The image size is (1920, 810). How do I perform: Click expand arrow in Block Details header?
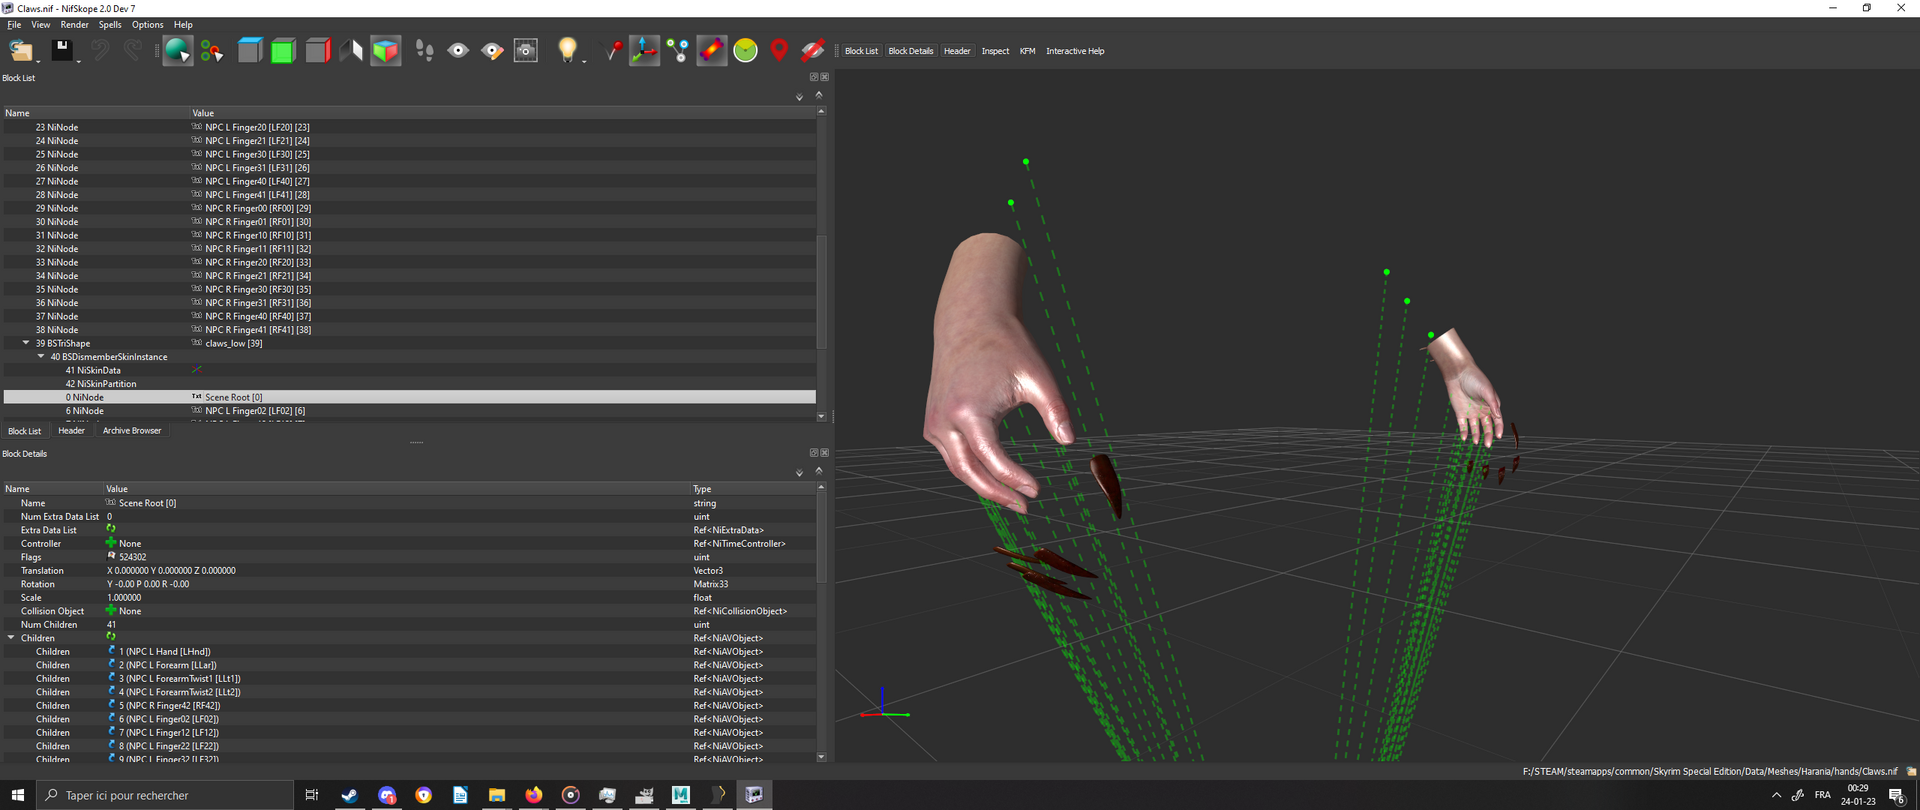[x=799, y=473]
